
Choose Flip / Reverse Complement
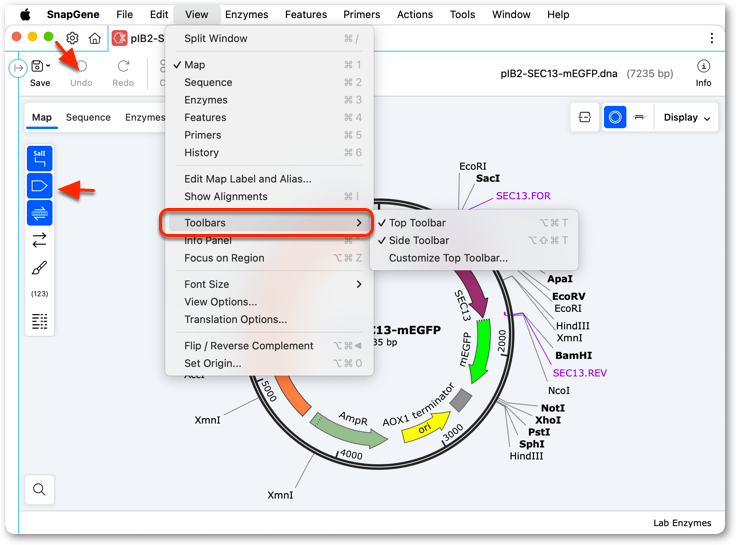(x=269, y=346)
